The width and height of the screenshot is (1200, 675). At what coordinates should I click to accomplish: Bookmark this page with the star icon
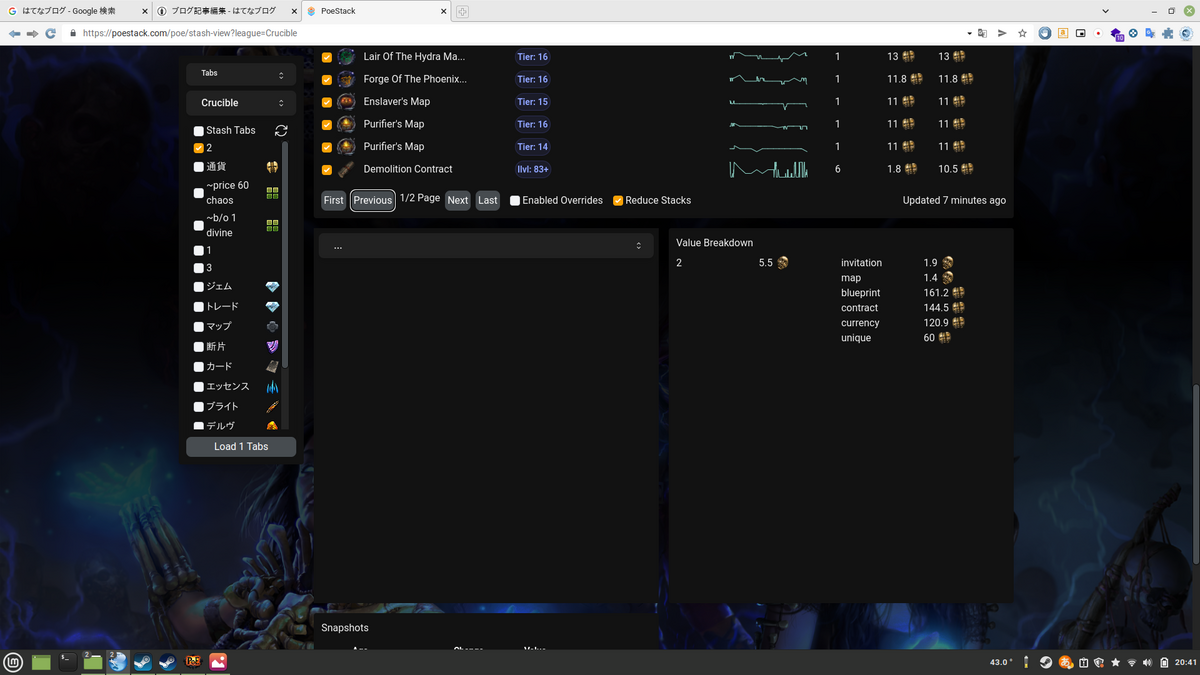(1022, 33)
